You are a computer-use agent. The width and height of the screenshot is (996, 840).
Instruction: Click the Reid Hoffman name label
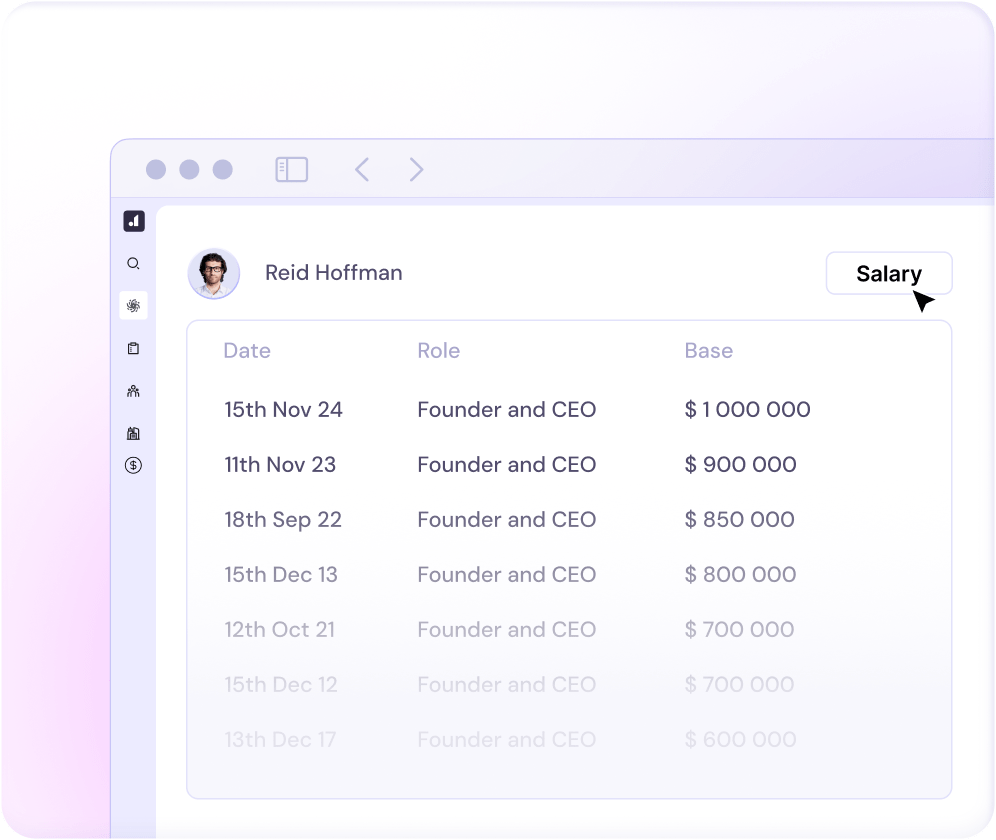tap(333, 273)
